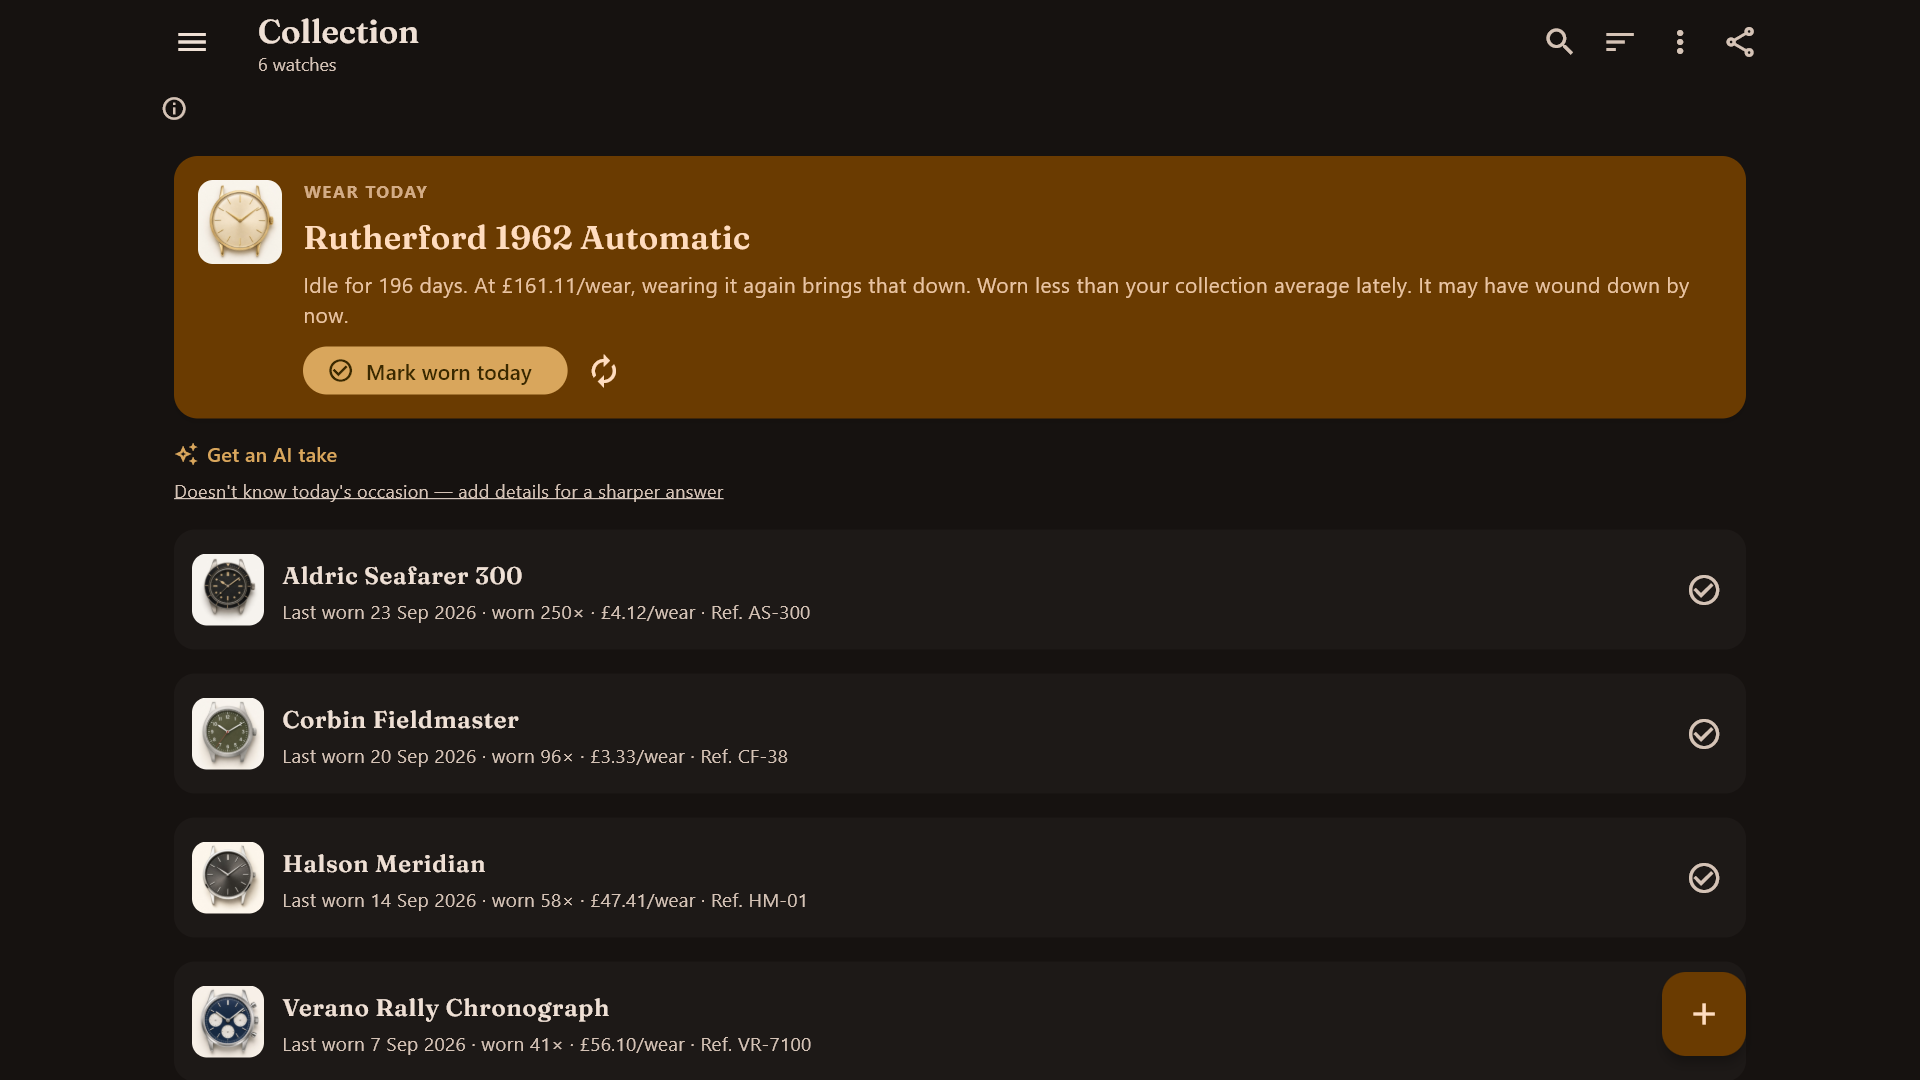Open the sort options icon
Screen dimensions: 1920x1080
tap(1619, 42)
